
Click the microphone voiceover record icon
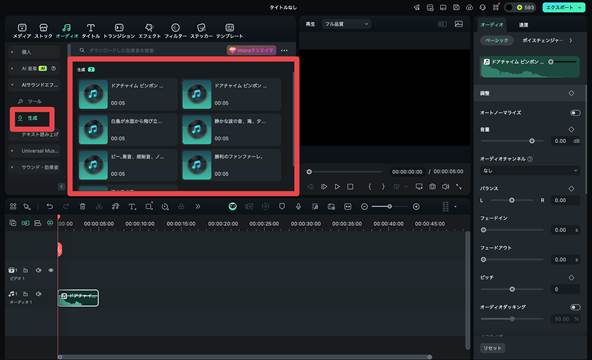[x=298, y=206]
